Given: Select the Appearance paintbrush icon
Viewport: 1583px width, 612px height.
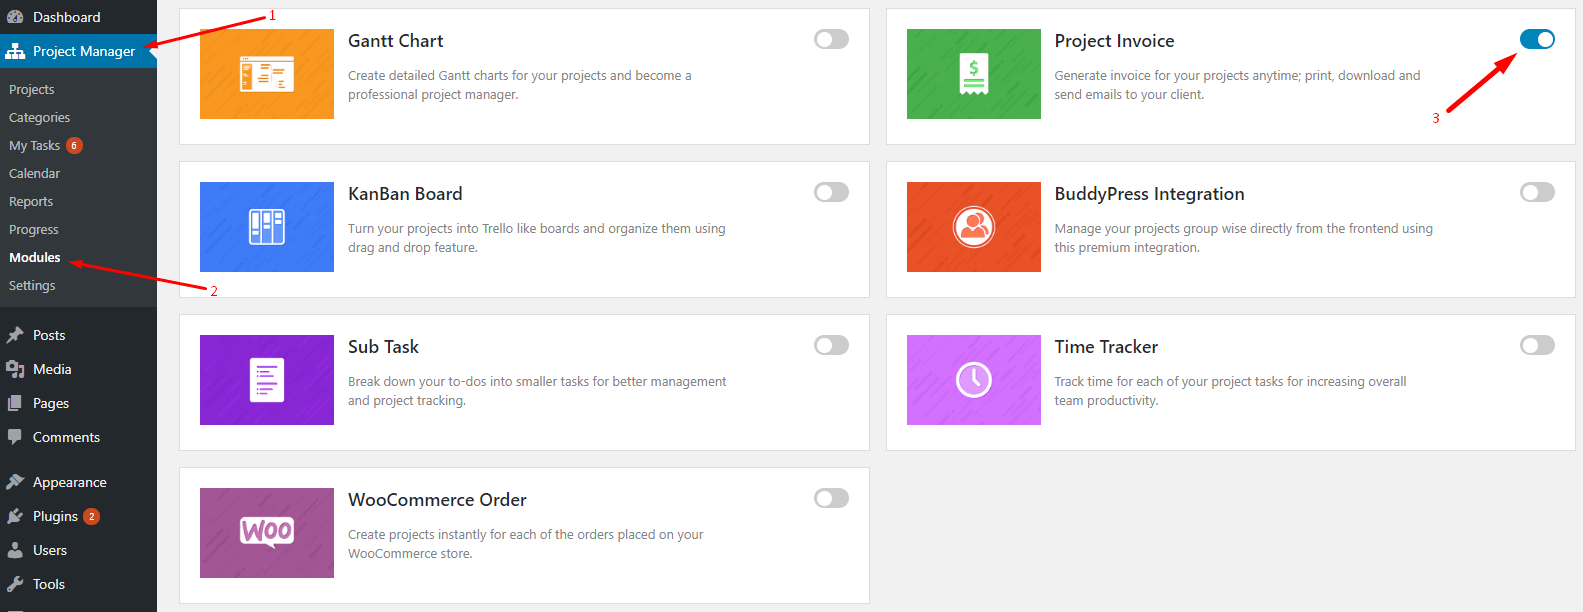Looking at the screenshot, I should point(14,481).
